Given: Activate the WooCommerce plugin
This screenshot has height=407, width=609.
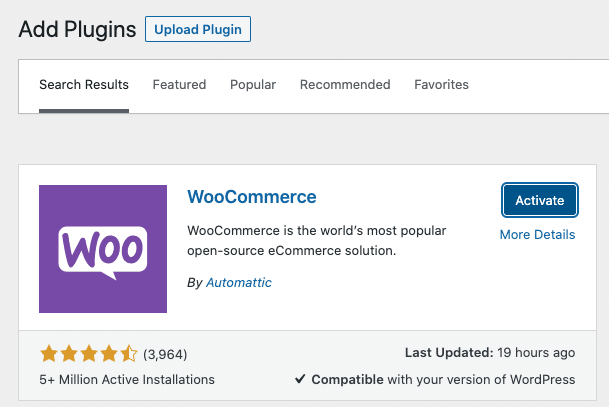Looking at the screenshot, I should [x=539, y=200].
